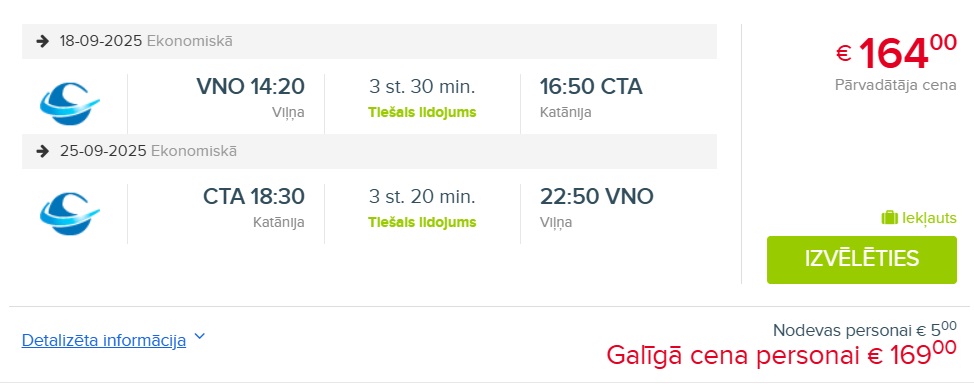The height and width of the screenshot is (384, 974).
Task: Click the return Tiešais lidojums label
Action: 422,222
